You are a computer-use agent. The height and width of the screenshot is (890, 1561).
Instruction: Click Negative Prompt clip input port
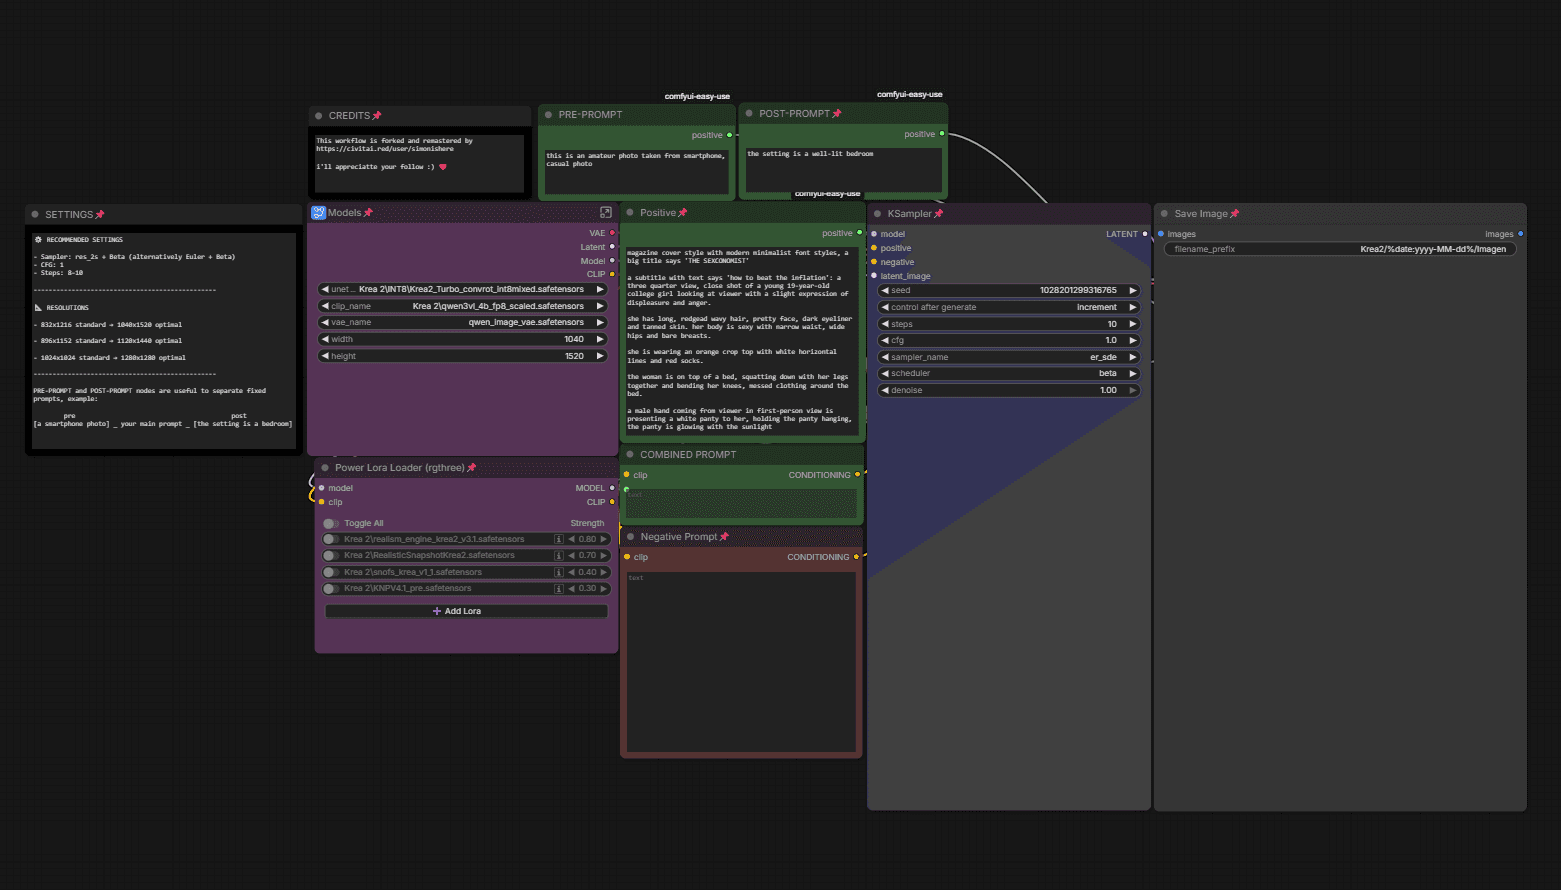click(x=627, y=557)
